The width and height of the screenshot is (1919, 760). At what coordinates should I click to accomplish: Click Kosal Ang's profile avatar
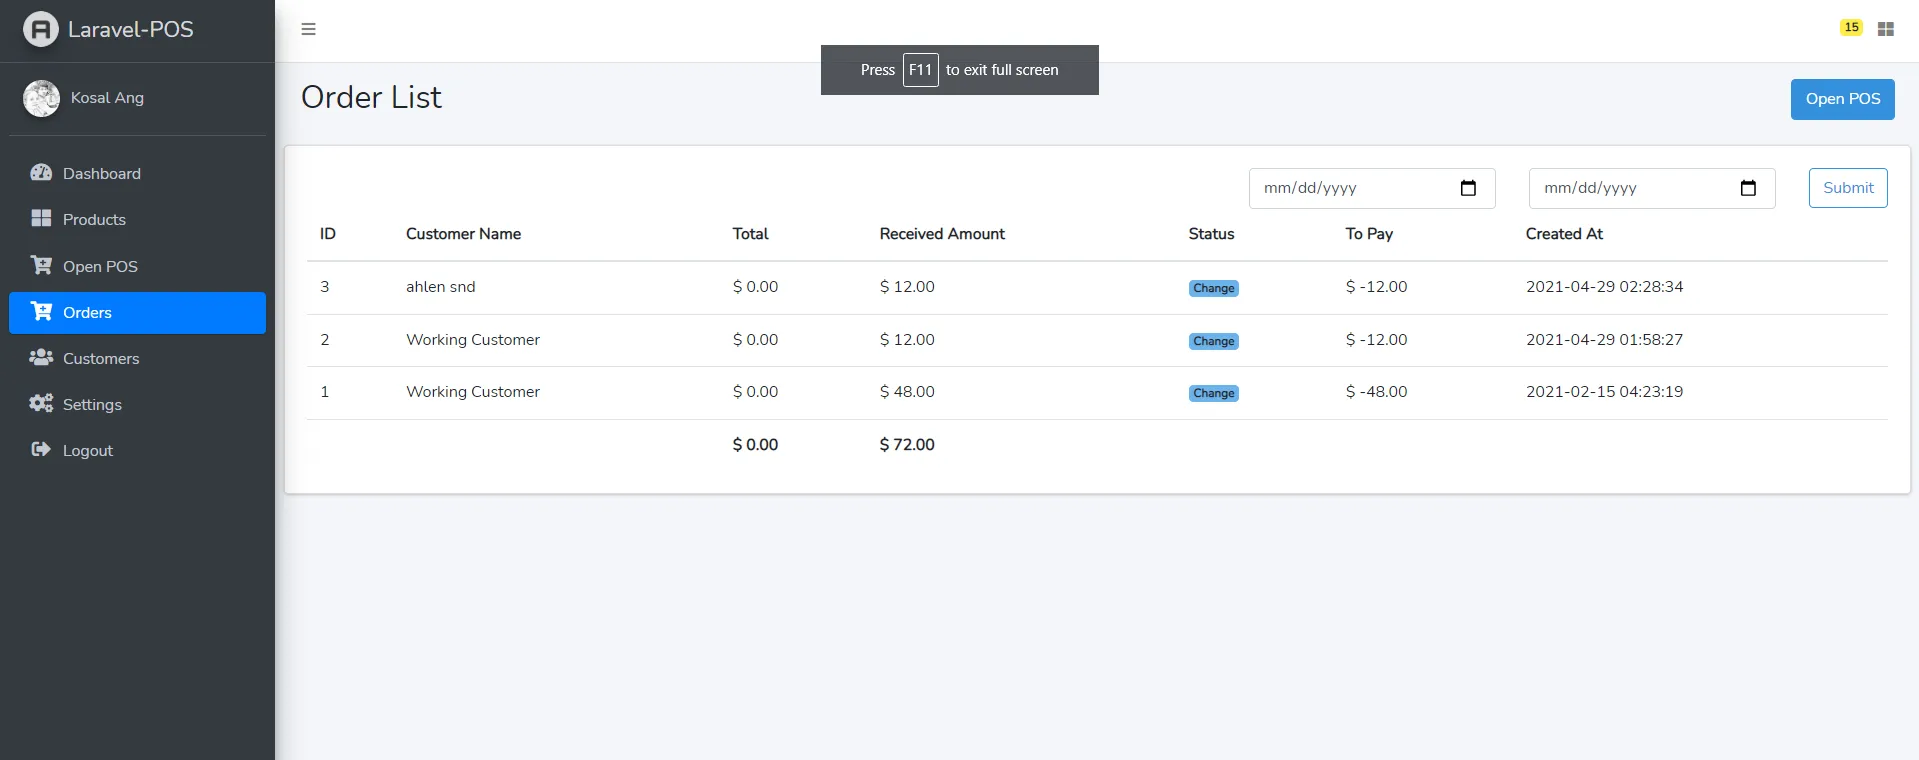click(x=41, y=98)
